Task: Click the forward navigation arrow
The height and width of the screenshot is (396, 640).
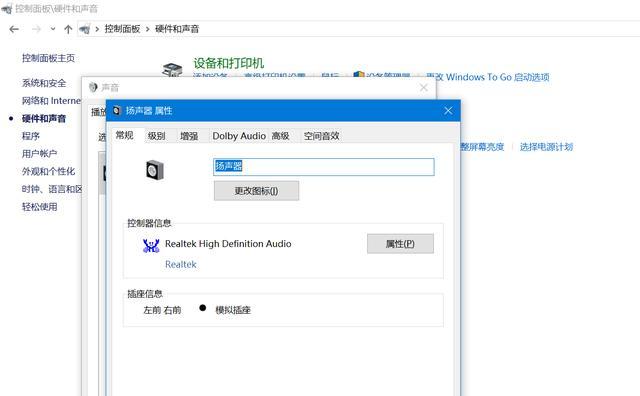Action: coord(36,29)
